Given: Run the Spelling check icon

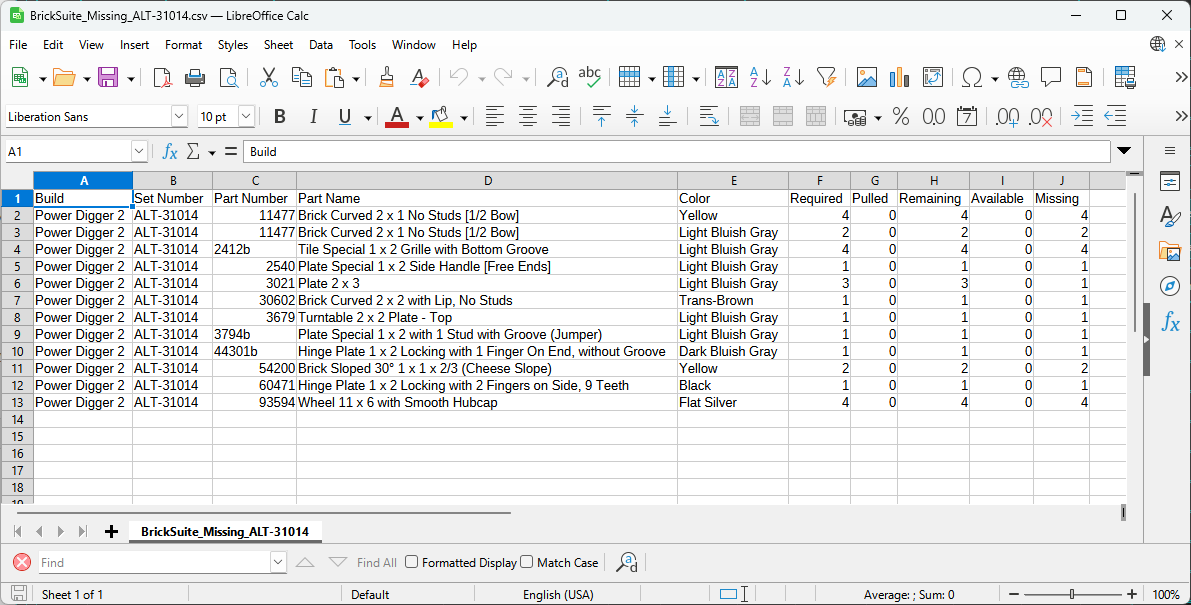Looking at the screenshot, I should click(x=589, y=77).
